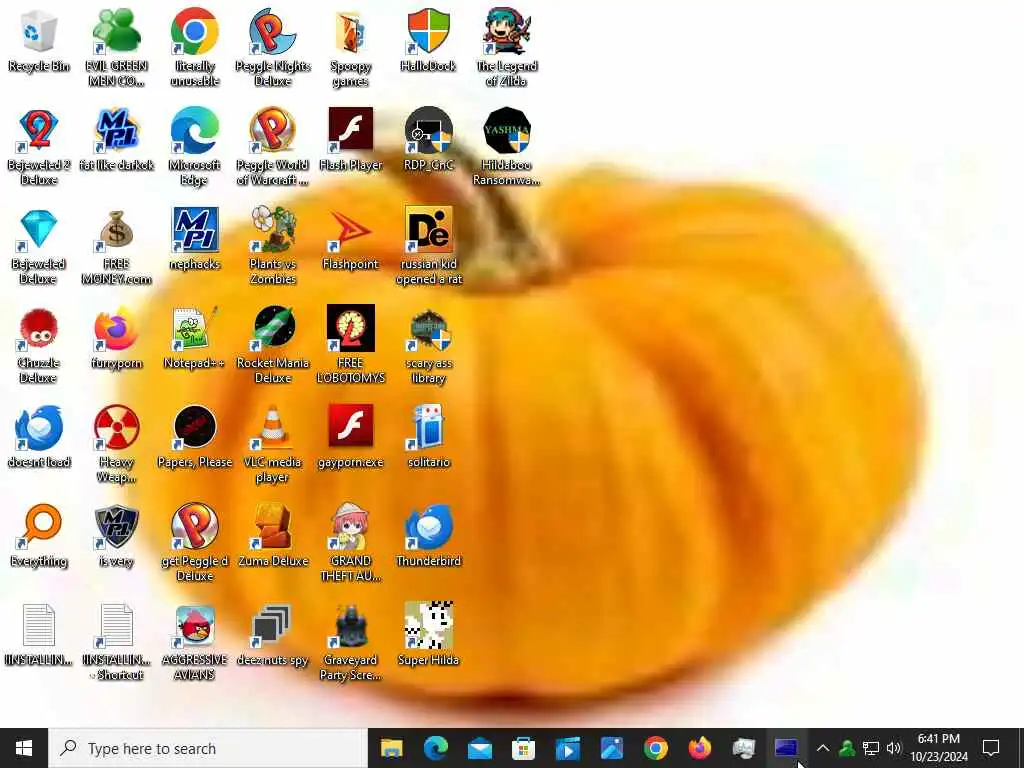Open the Photos app on the taskbar

click(x=611, y=748)
